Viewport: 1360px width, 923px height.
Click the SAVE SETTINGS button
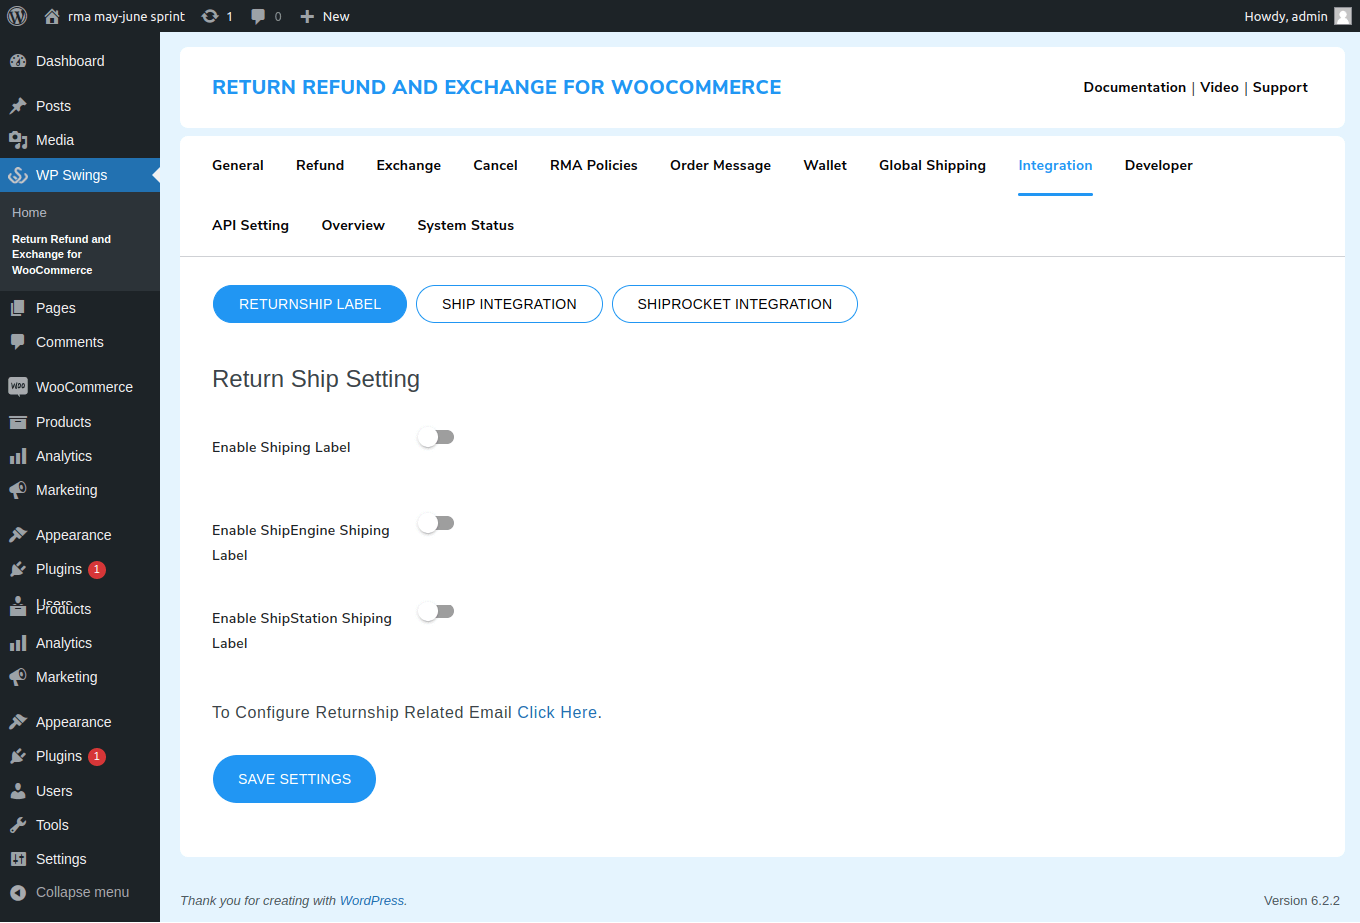click(294, 779)
